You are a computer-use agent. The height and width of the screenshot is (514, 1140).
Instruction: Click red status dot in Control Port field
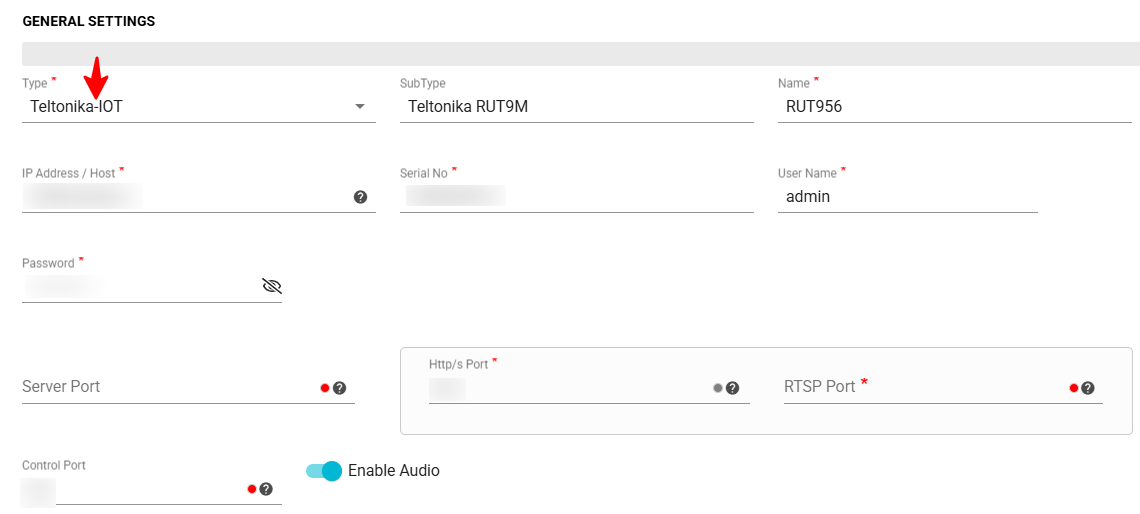pyautogui.click(x=252, y=489)
